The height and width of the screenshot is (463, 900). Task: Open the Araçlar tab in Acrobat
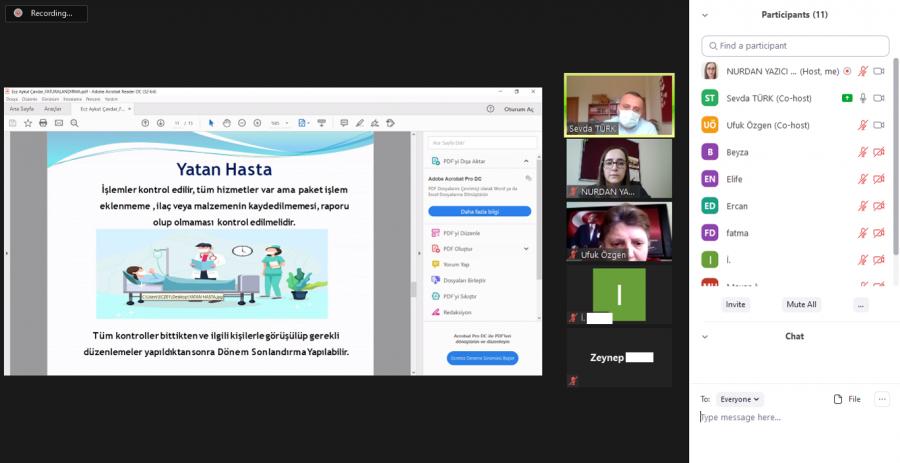53,109
